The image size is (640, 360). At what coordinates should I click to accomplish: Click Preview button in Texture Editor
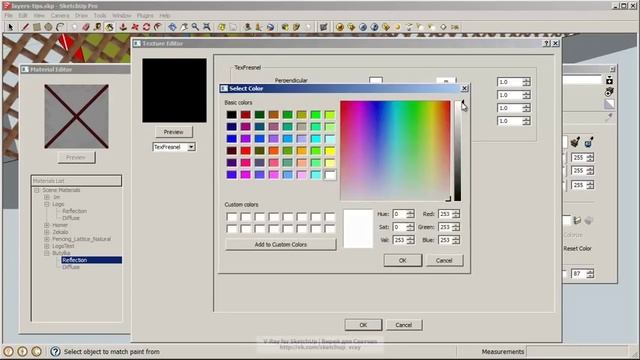pos(173,132)
